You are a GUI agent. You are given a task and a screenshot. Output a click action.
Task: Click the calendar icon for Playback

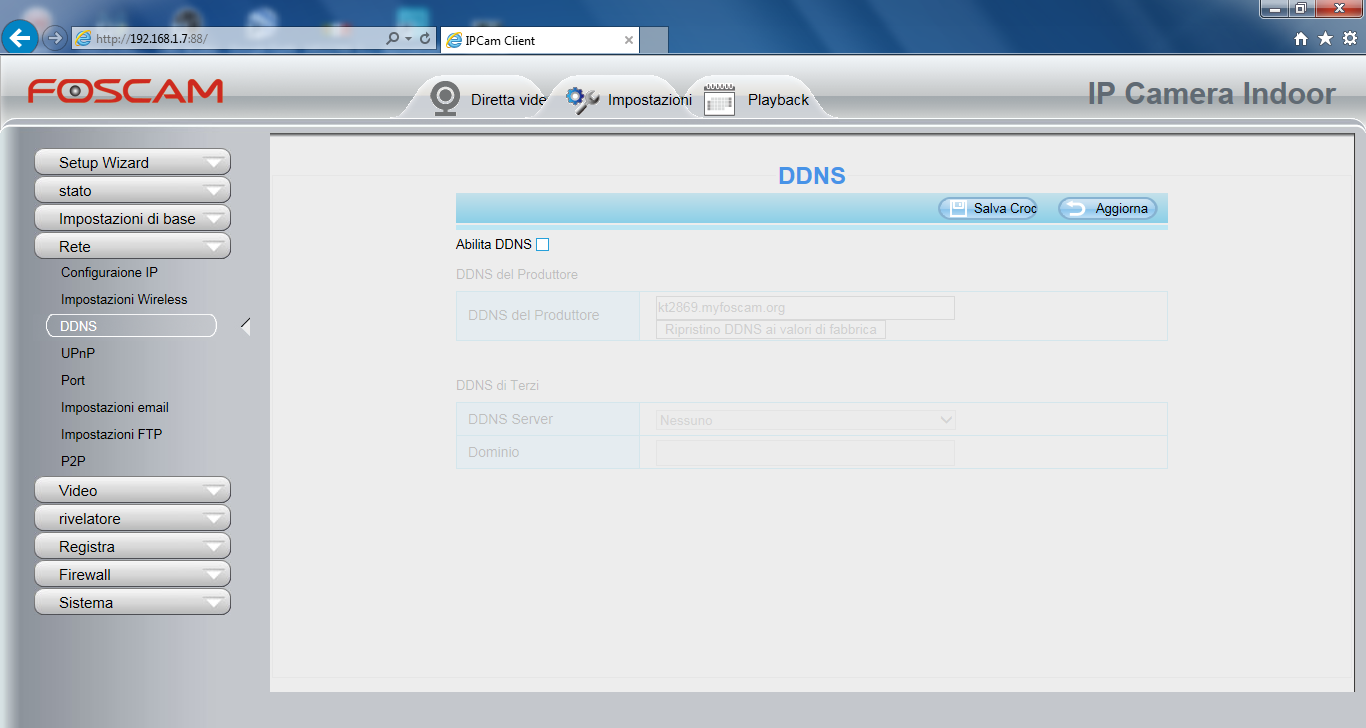point(719,100)
